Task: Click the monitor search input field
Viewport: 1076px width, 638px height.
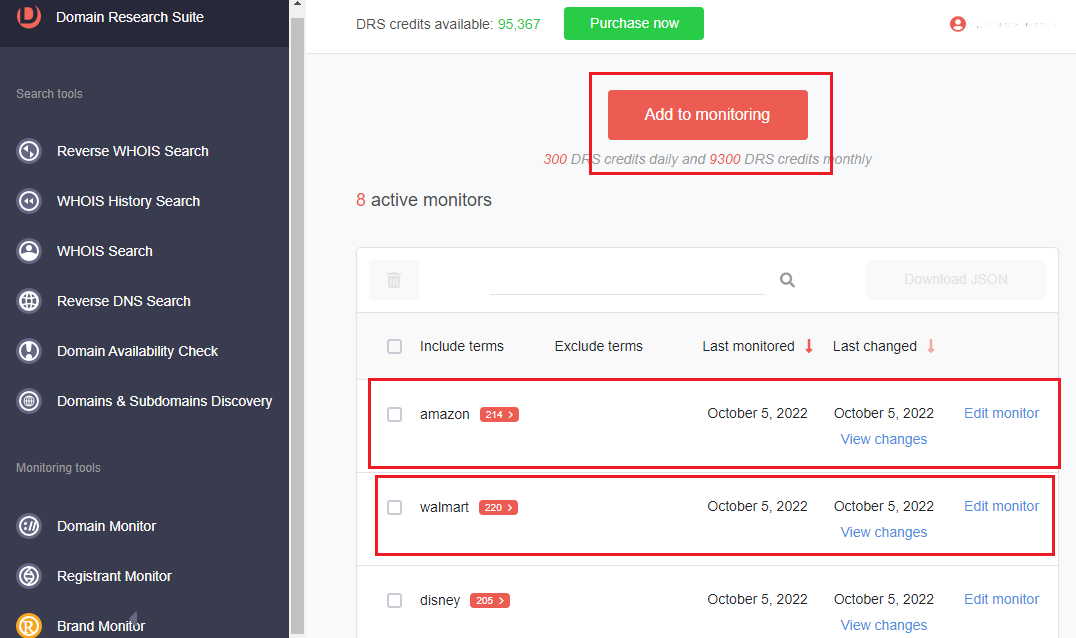Action: (x=627, y=280)
